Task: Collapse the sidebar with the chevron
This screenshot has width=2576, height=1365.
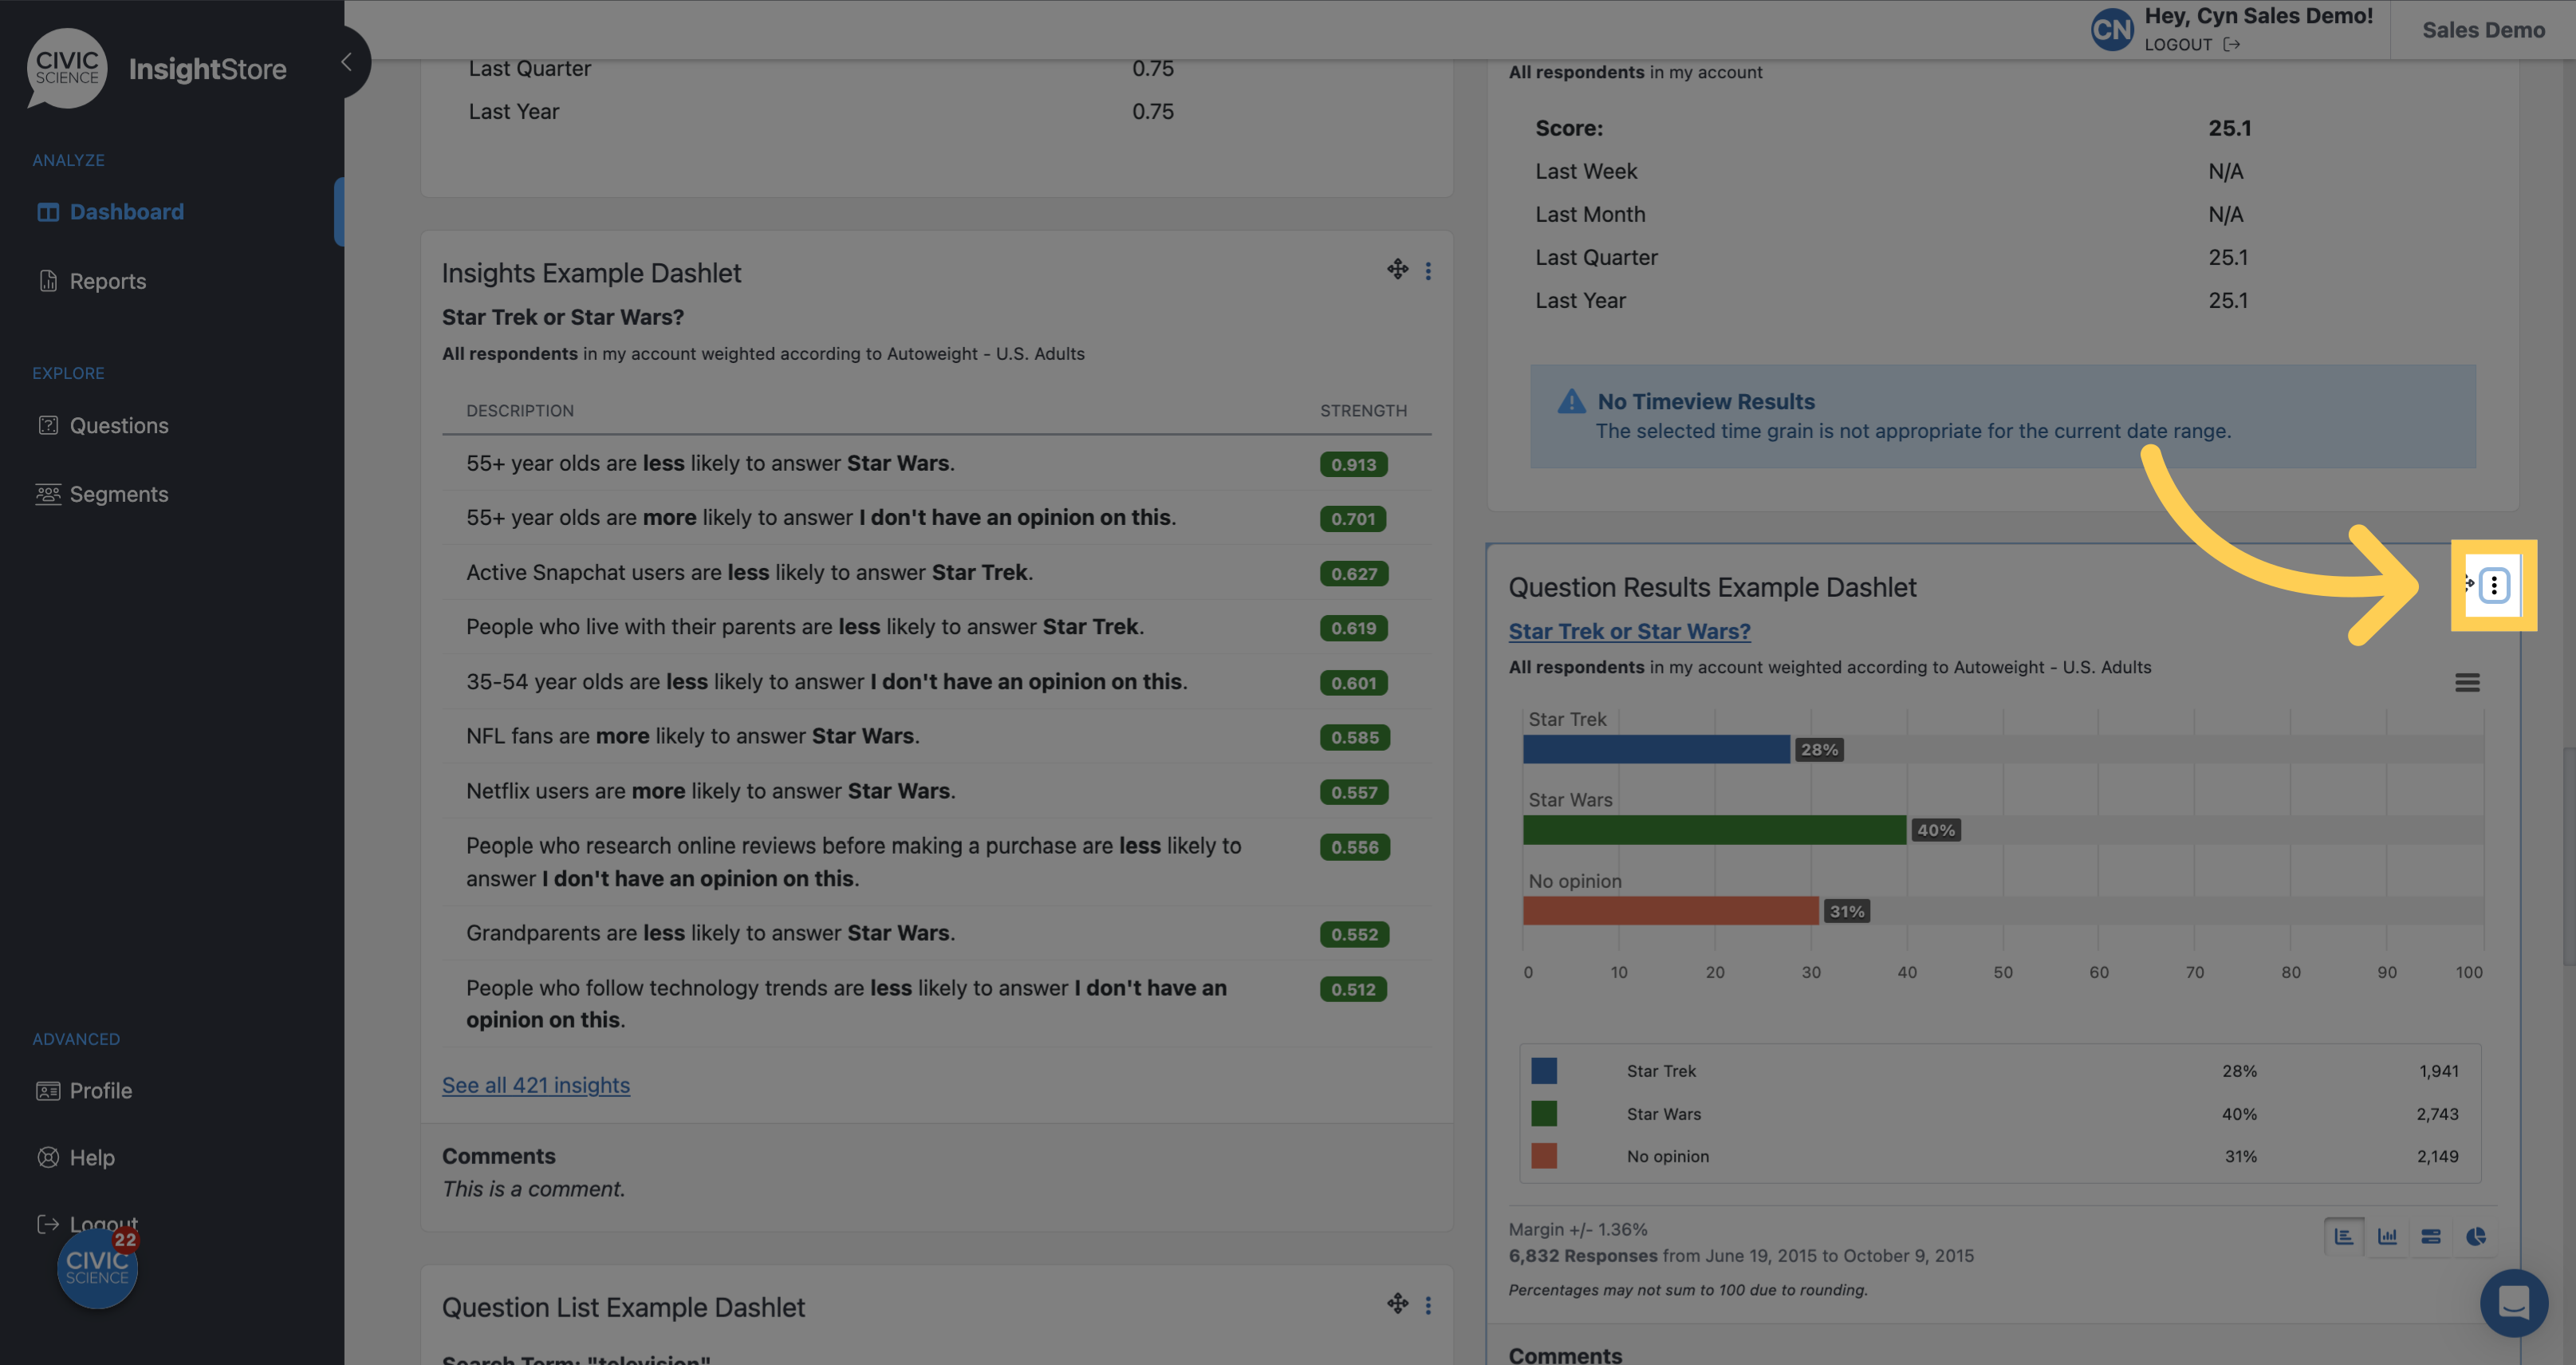Action: click(346, 62)
